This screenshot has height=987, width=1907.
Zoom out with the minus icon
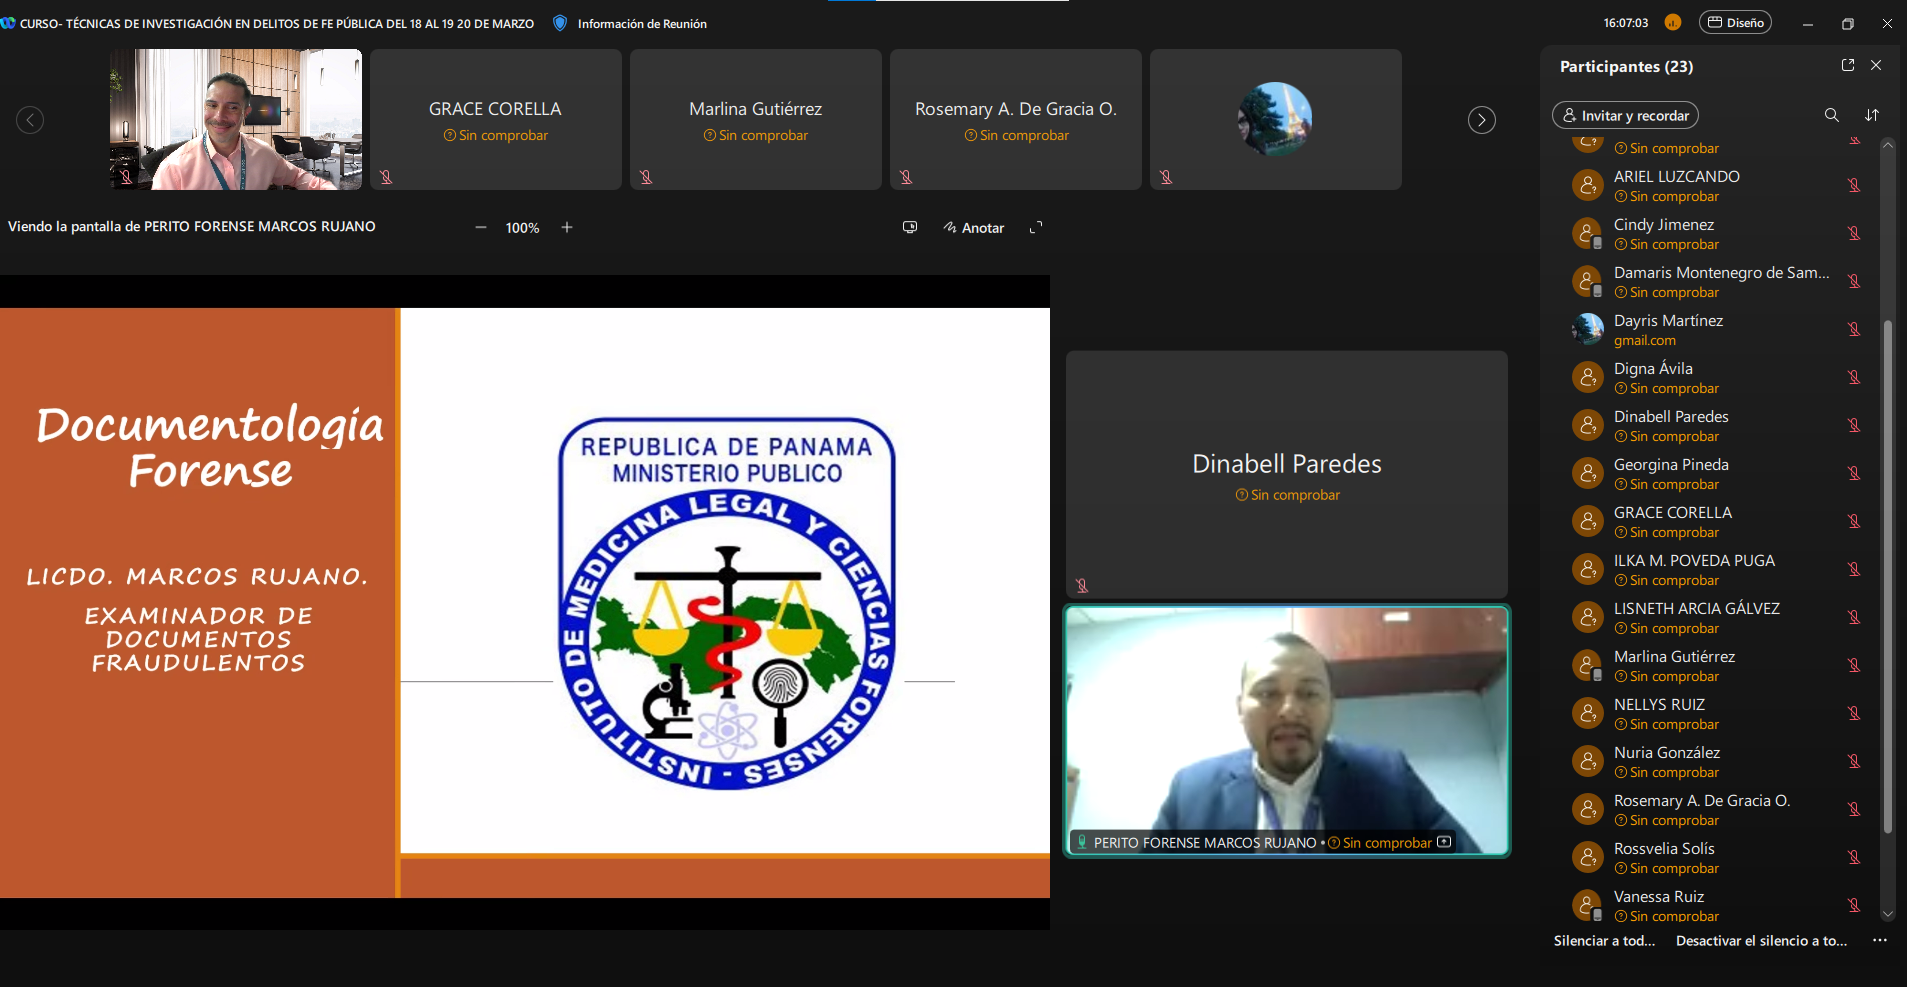[481, 228]
